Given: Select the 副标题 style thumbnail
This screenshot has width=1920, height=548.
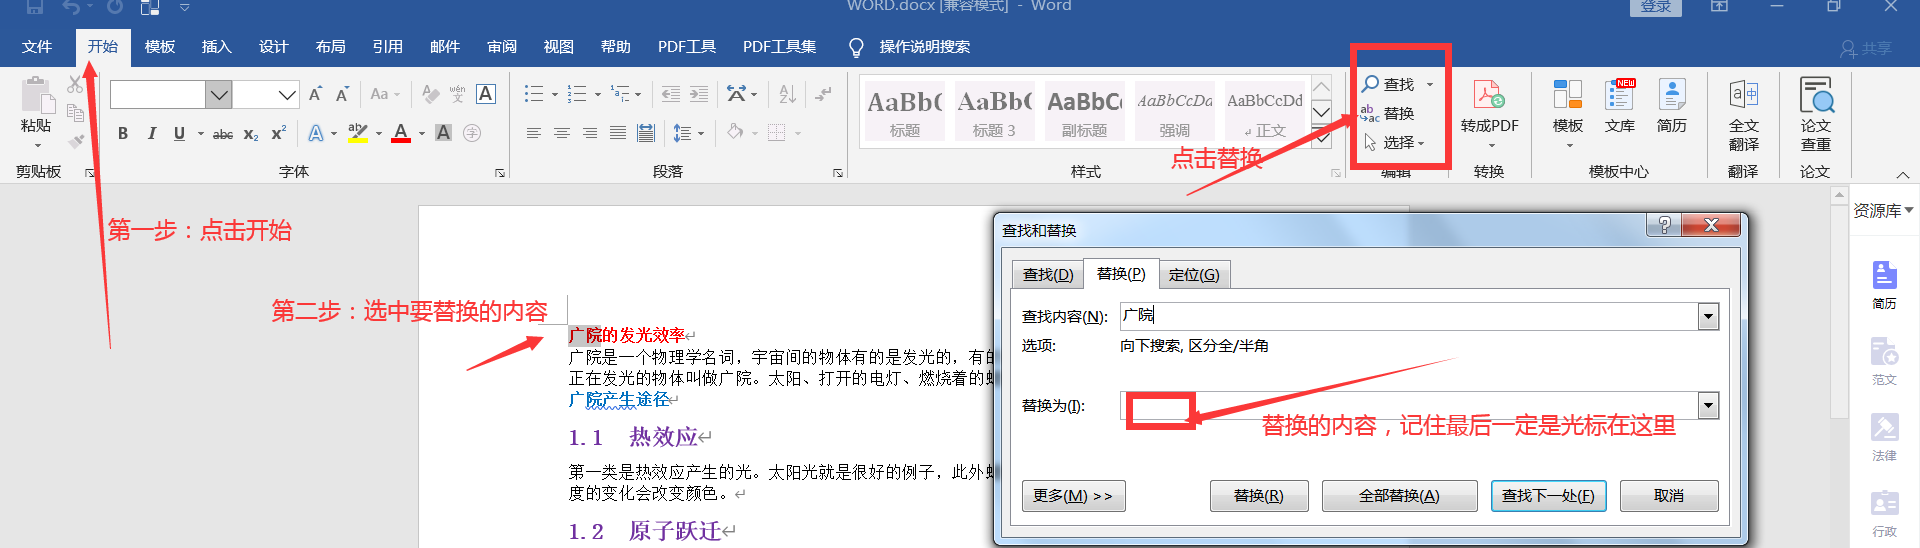Looking at the screenshot, I should pos(1084,112).
